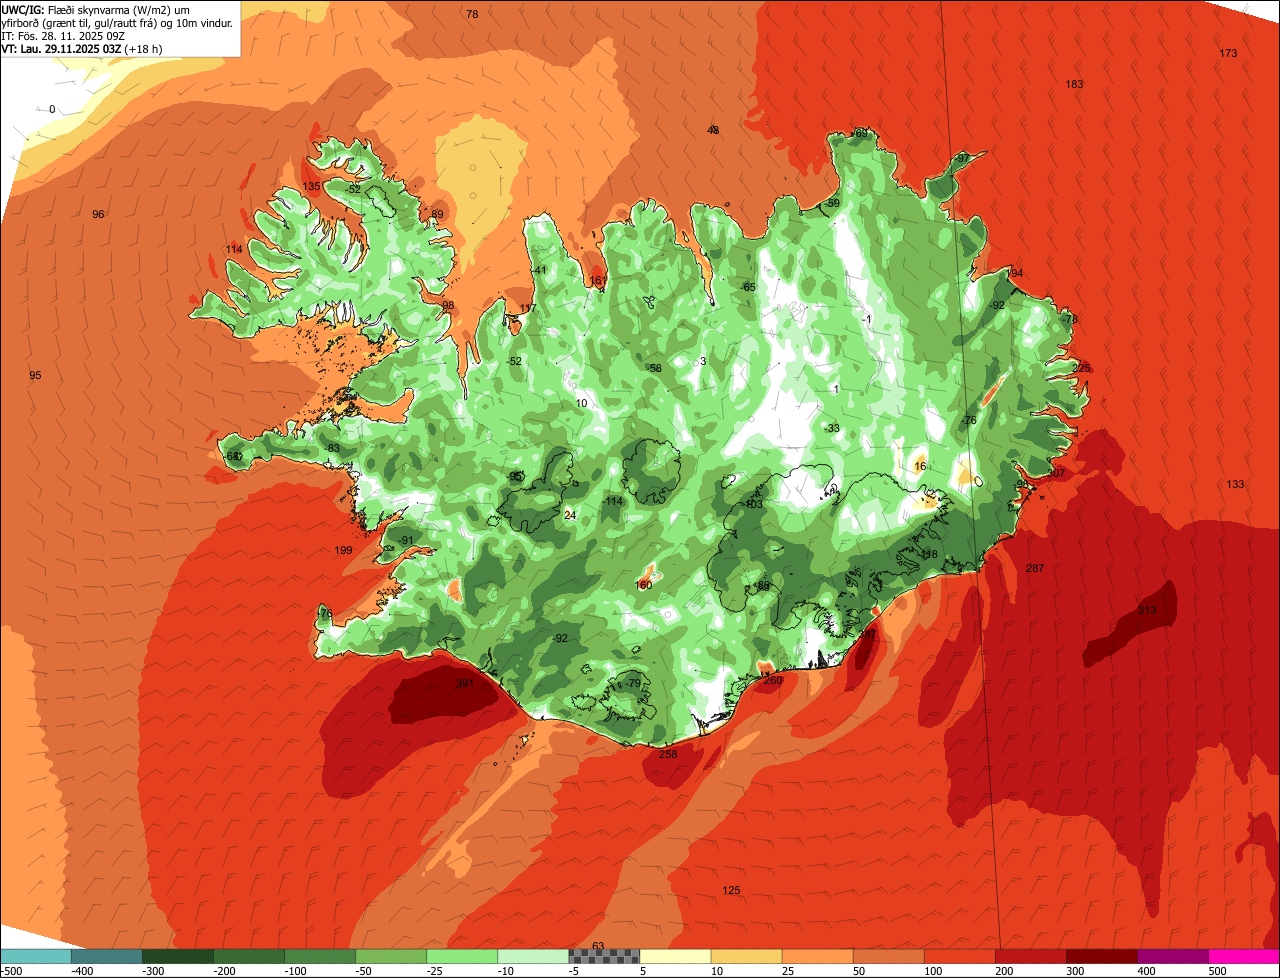Click the value 391 off the southwest coast
This screenshot has height=978, width=1280.
tap(464, 684)
